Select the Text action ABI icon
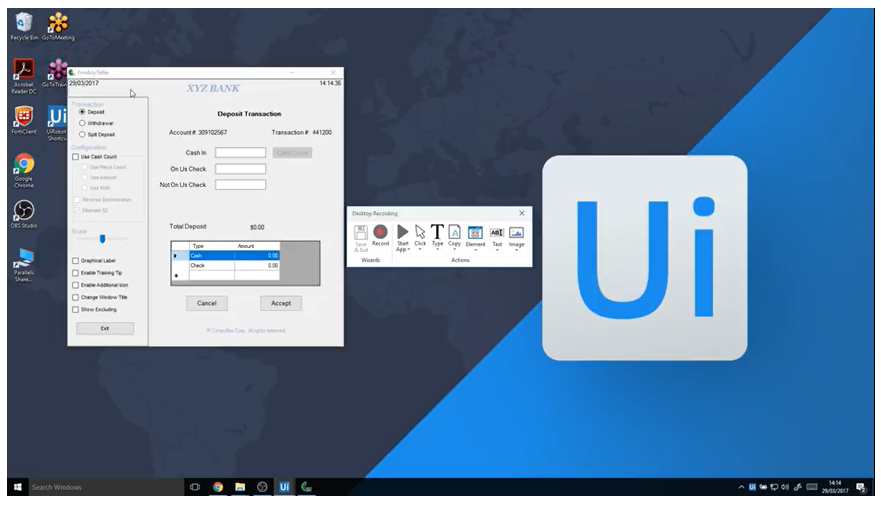The width and height of the screenshot is (881, 505). [x=497, y=232]
